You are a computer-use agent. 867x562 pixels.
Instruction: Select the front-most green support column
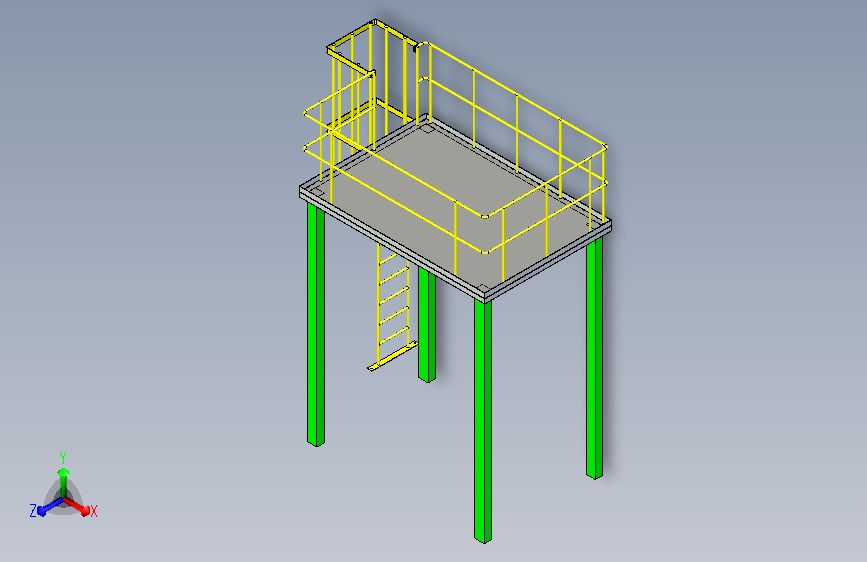pyautogui.click(x=483, y=422)
